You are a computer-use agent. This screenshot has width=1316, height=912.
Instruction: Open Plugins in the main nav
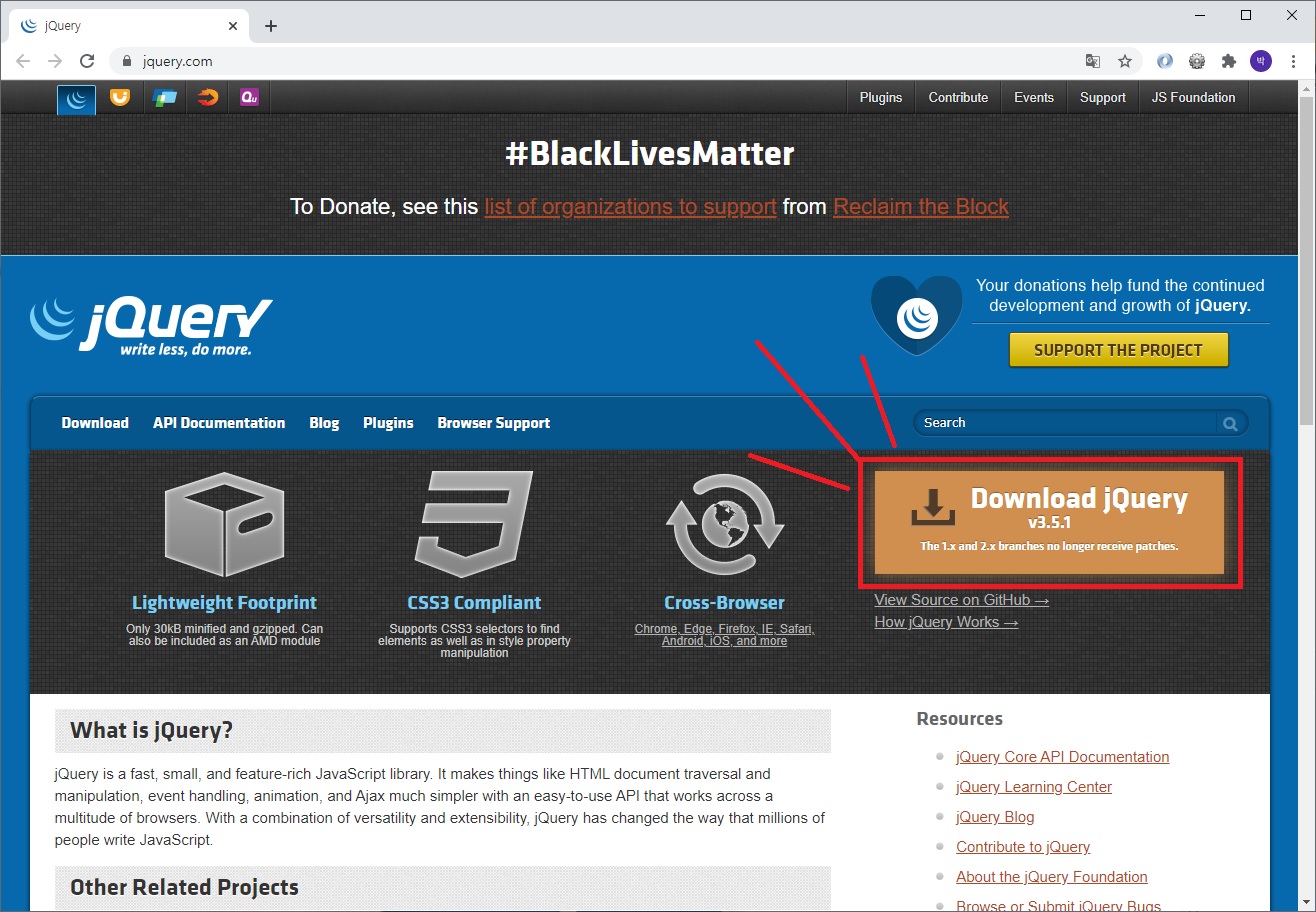(x=388, y=423)
